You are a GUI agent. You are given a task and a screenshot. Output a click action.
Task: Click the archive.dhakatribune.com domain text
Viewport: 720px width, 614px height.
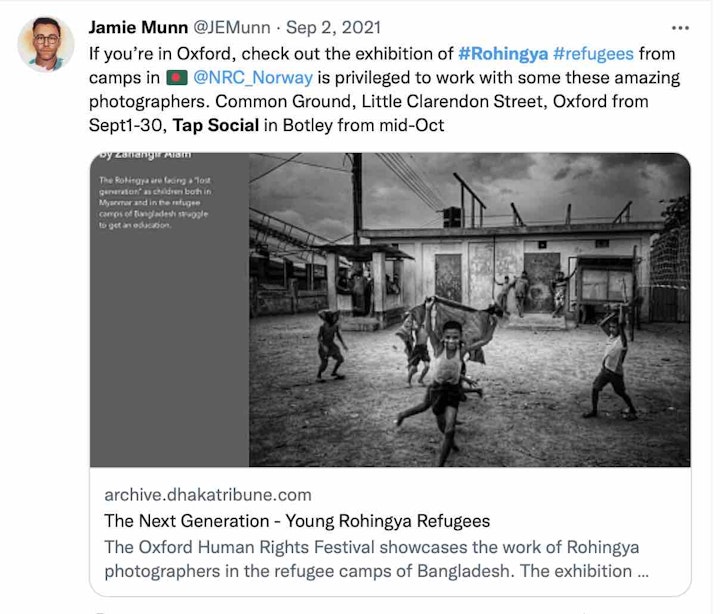[x=207, y=495]
